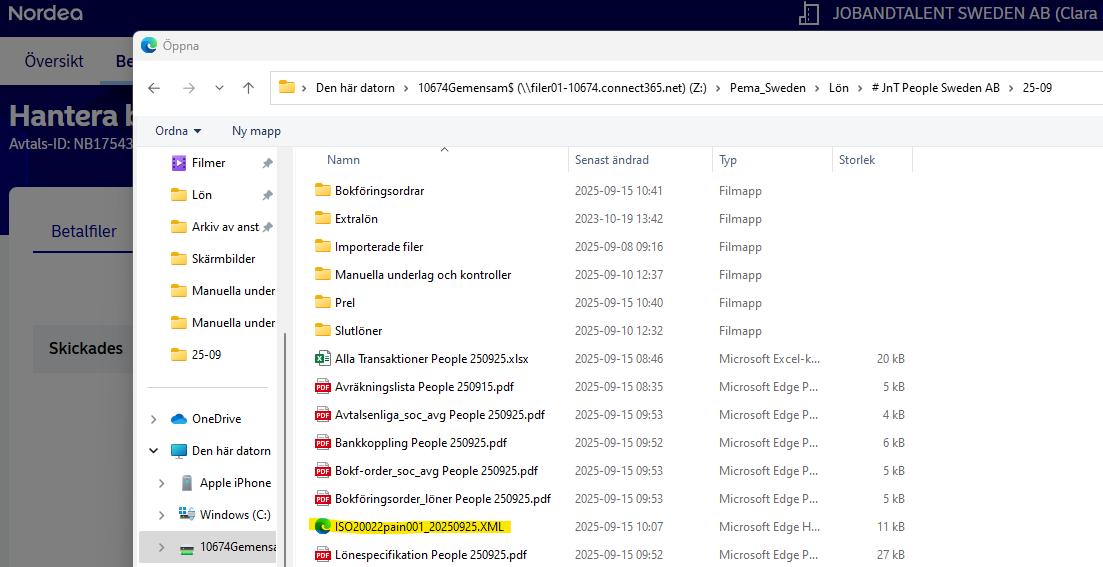Select the ISO20022pain001_20250925.XML file icon
The width and height of the screenshot is (1103, 567).
click(323, 527)
